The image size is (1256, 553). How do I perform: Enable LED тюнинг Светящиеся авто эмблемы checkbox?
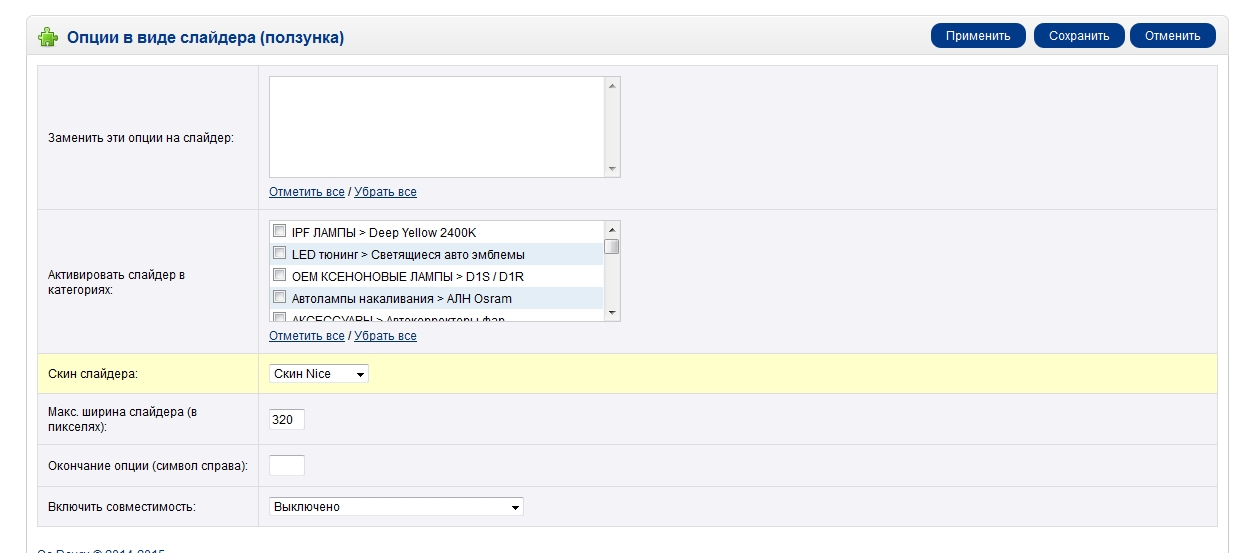pos(280,253)
